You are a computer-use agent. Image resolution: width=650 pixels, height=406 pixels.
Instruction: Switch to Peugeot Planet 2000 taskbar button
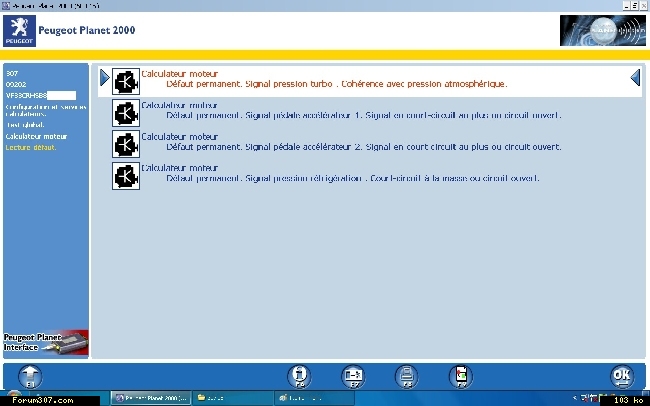[151, 398]
